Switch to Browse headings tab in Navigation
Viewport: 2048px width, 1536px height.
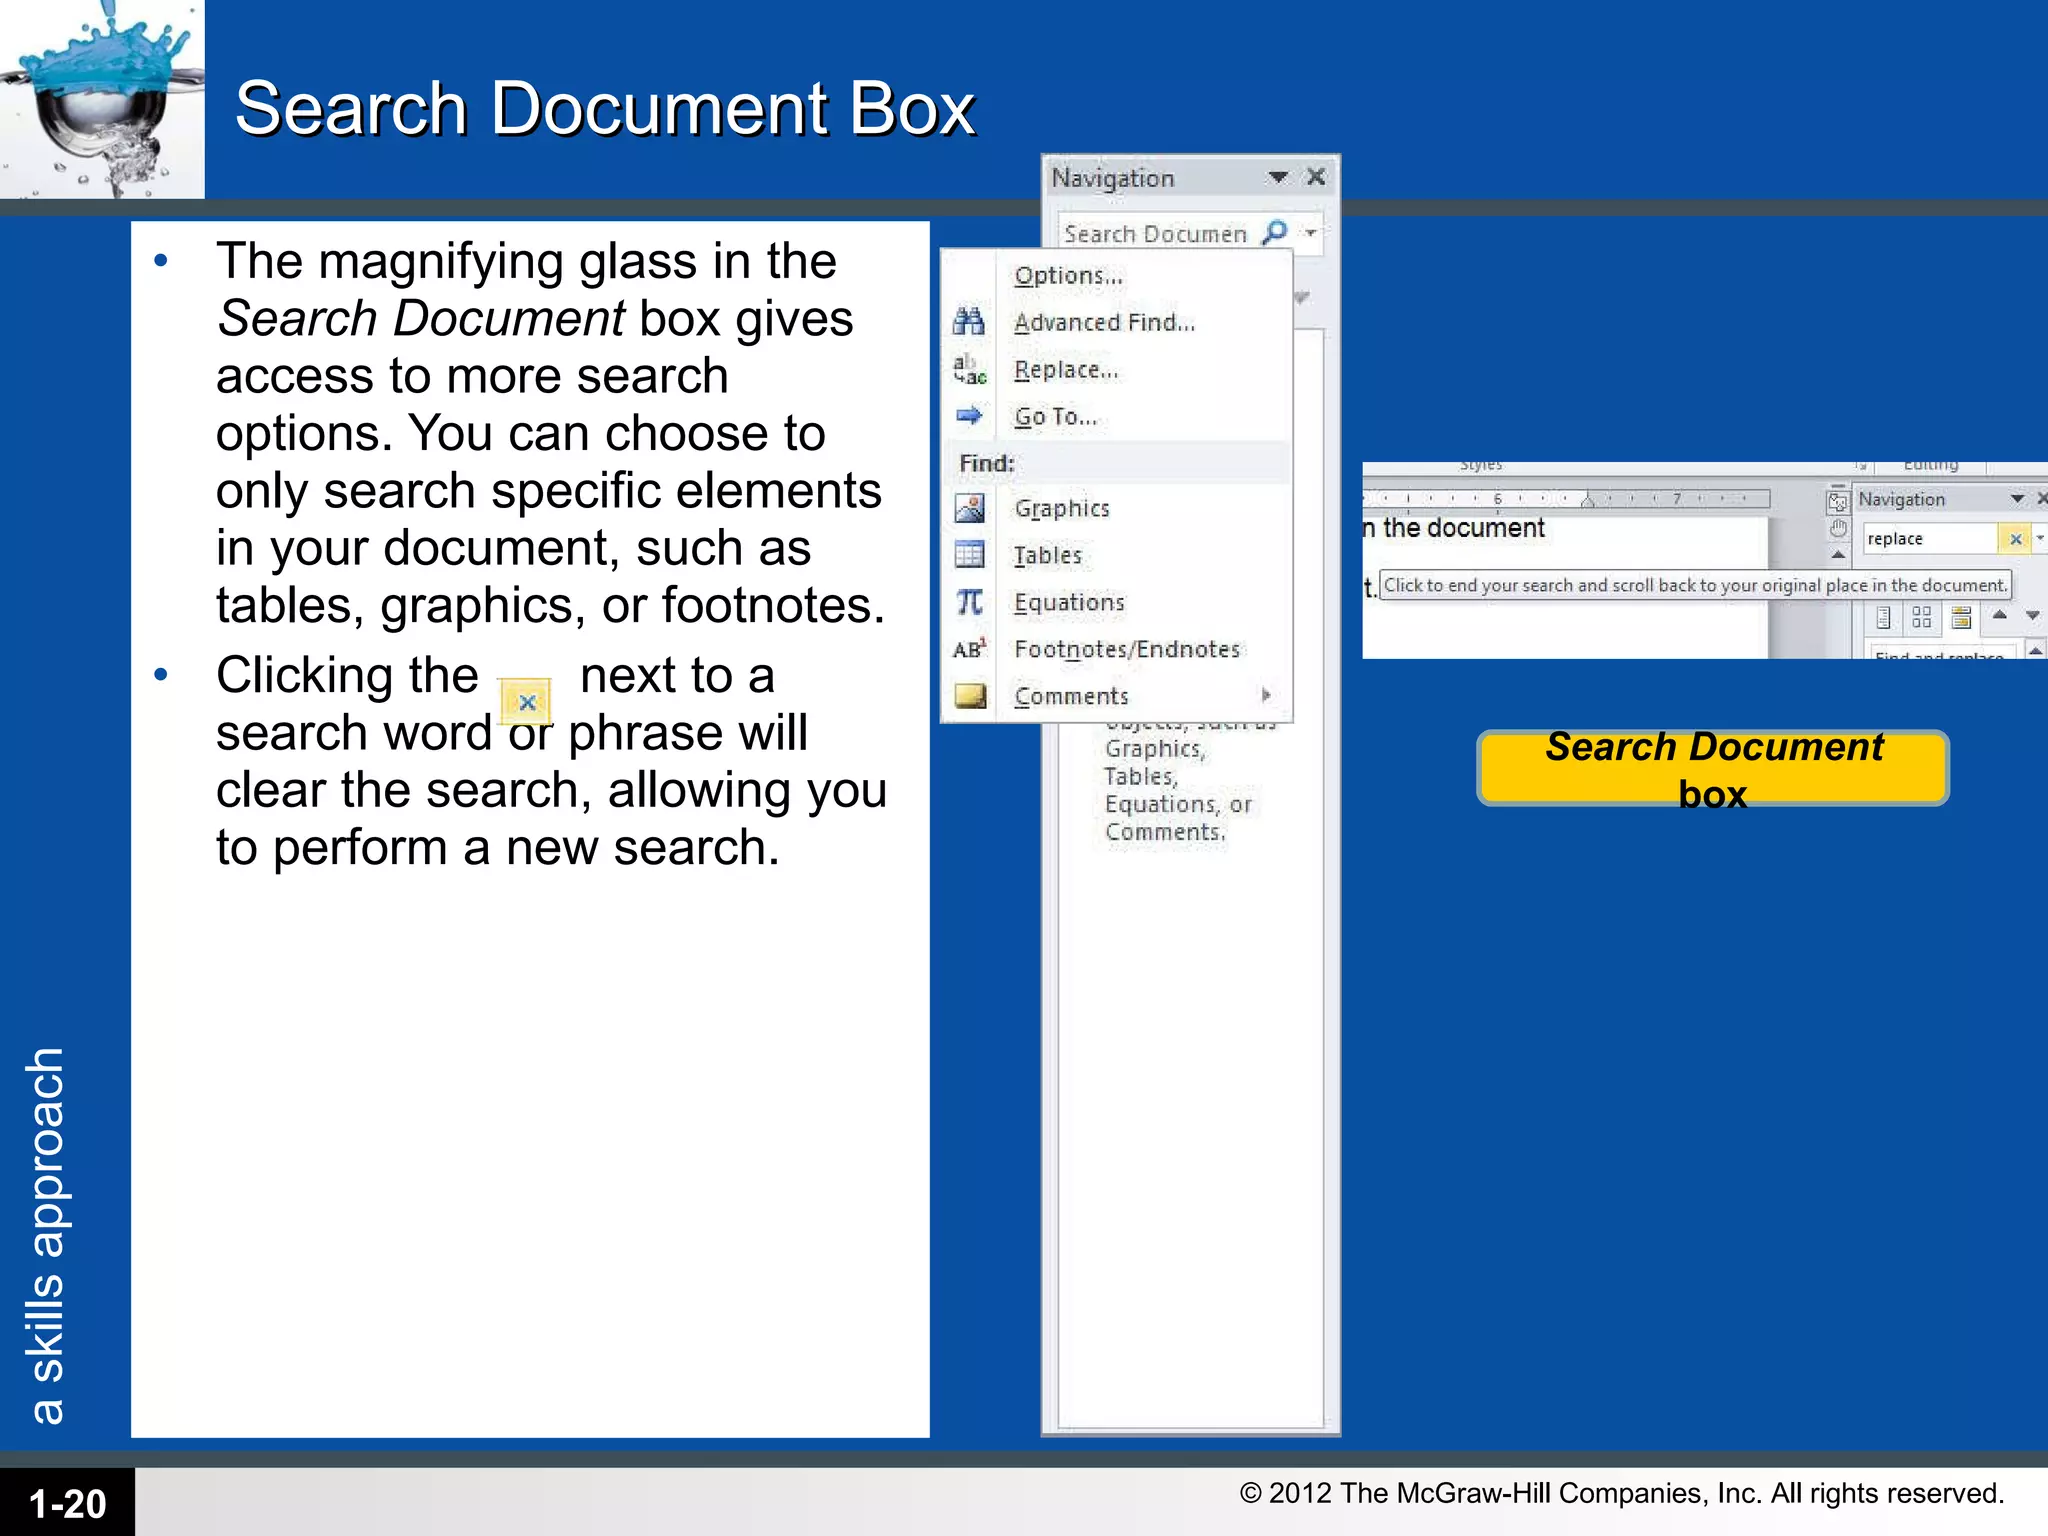1882,618
